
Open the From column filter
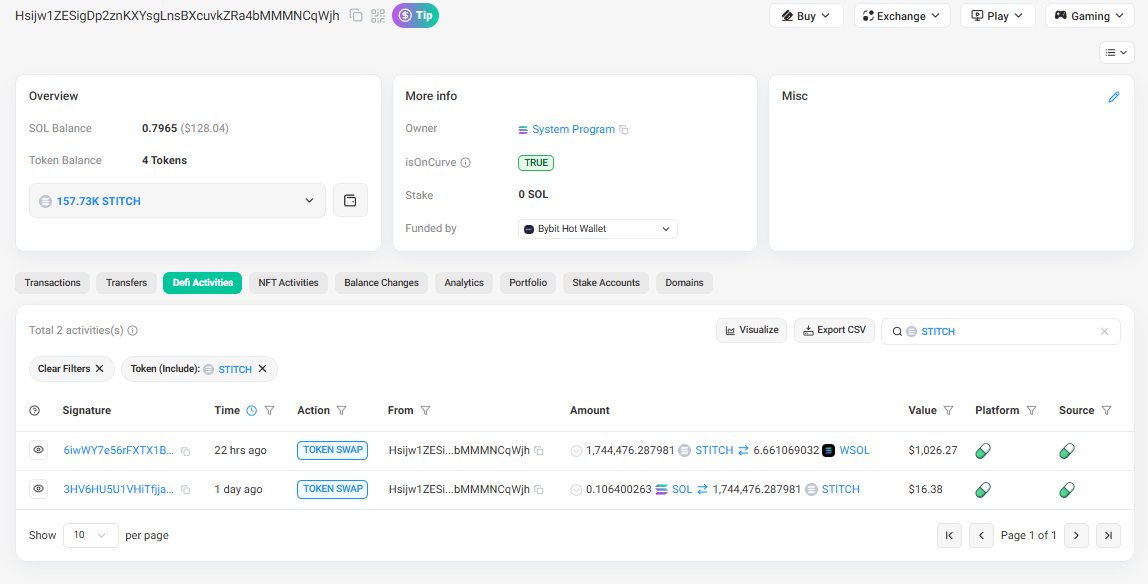coord(425,411)
